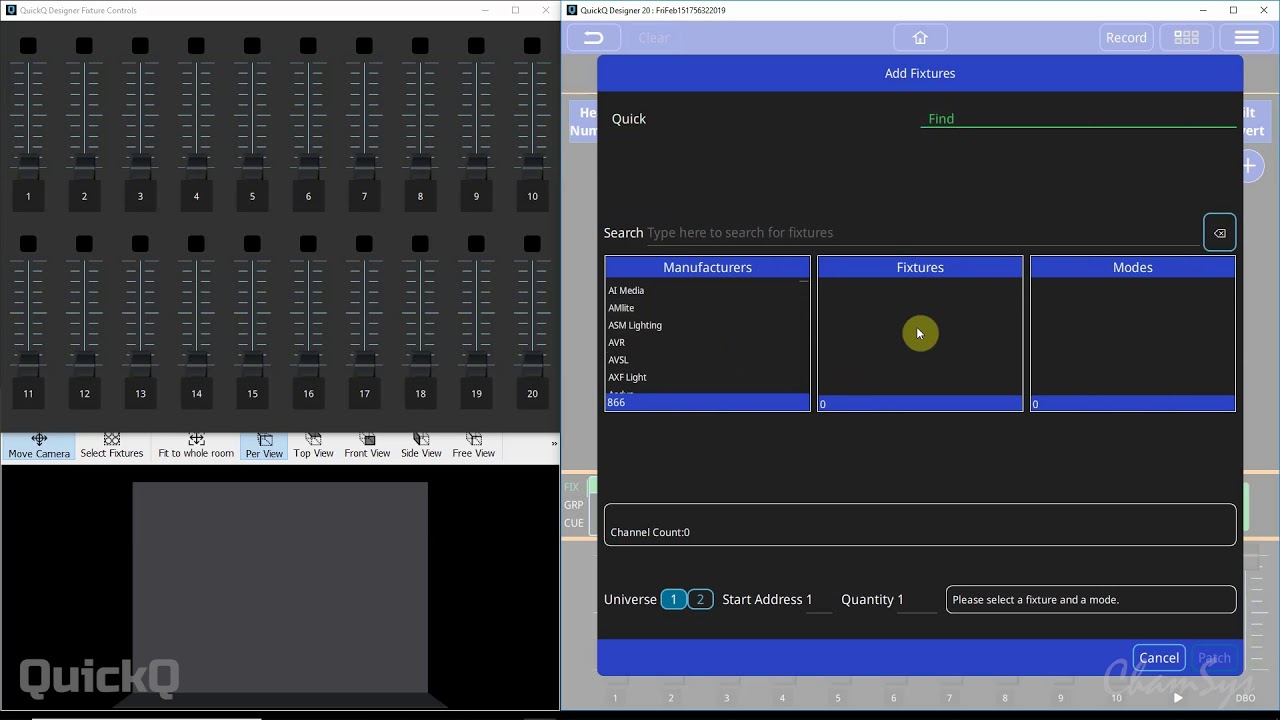Click the number 4 fader label
Viewport: 1280px width, 720px height.
(x=196, y=196)
